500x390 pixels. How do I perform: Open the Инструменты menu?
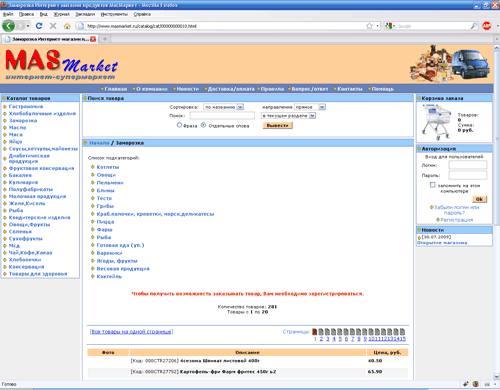click(x=114, y=14)
